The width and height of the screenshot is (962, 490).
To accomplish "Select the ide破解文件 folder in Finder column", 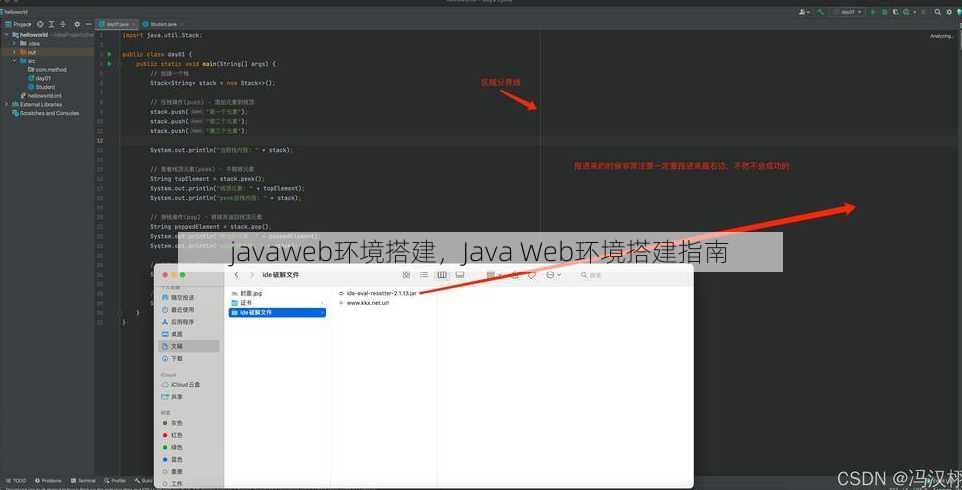I will (277, 313).
